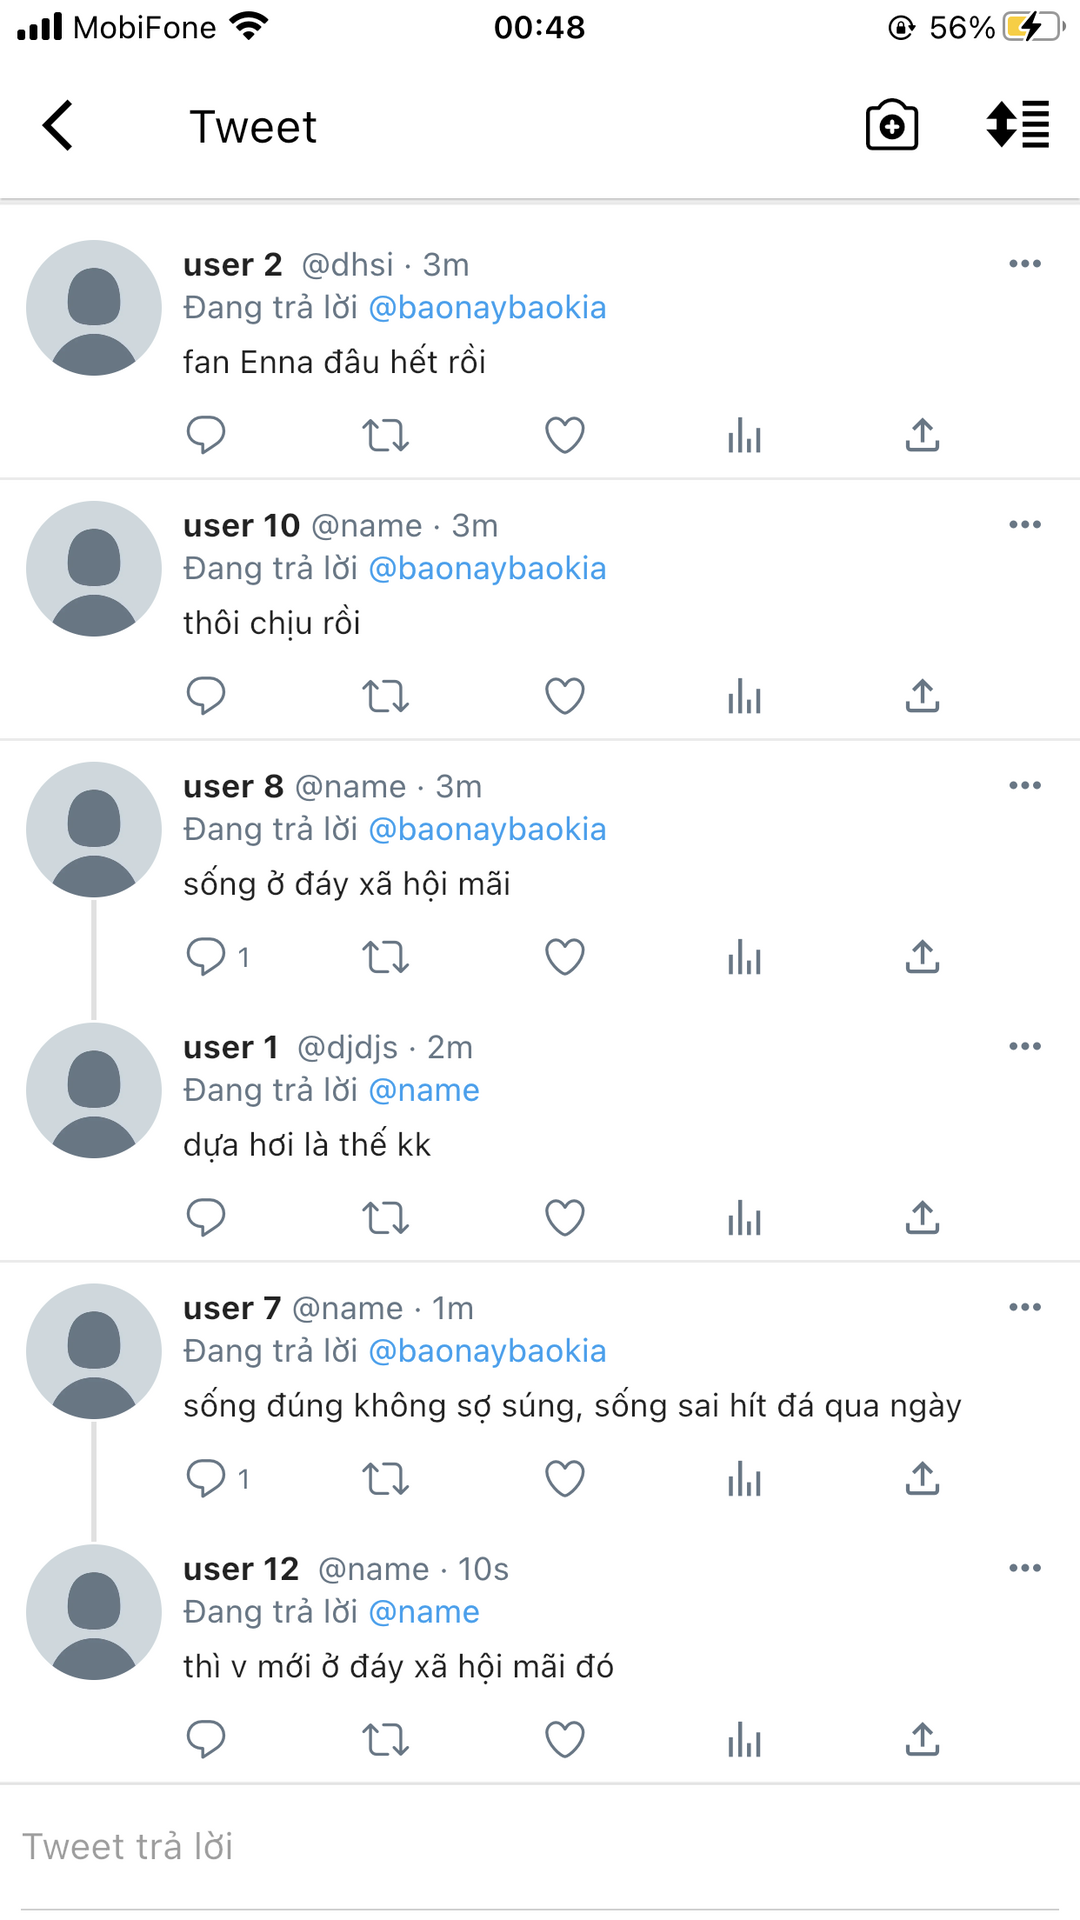Go back using the top-left arrow
Viewport: 1080px width, 1920px height.
pyautogui.click(x=58, y=126)
